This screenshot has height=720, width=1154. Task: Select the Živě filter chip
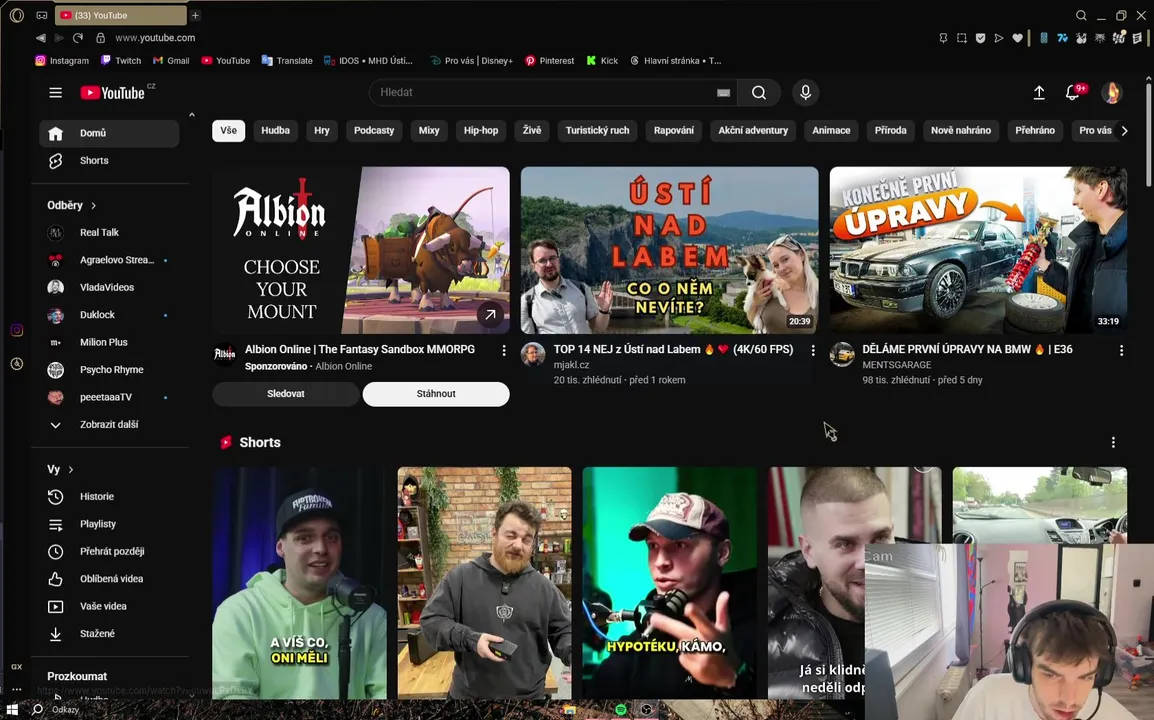point(532,130)
